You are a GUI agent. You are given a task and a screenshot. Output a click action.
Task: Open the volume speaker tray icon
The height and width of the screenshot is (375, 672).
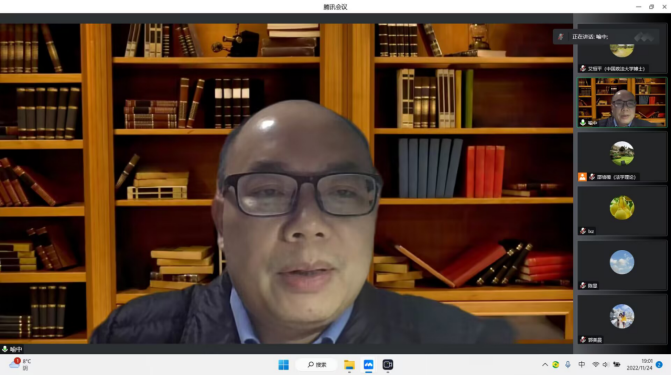(x=606, y=365)
